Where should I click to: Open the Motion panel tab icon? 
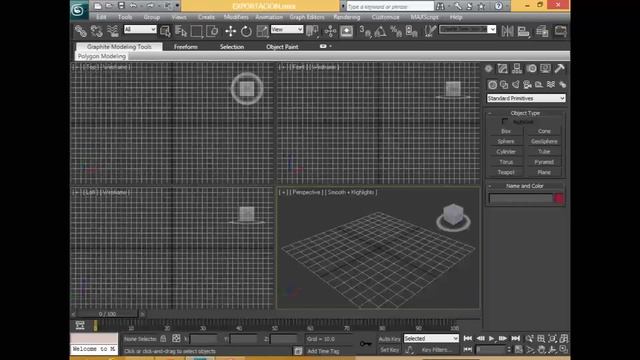tap(531, 69)
